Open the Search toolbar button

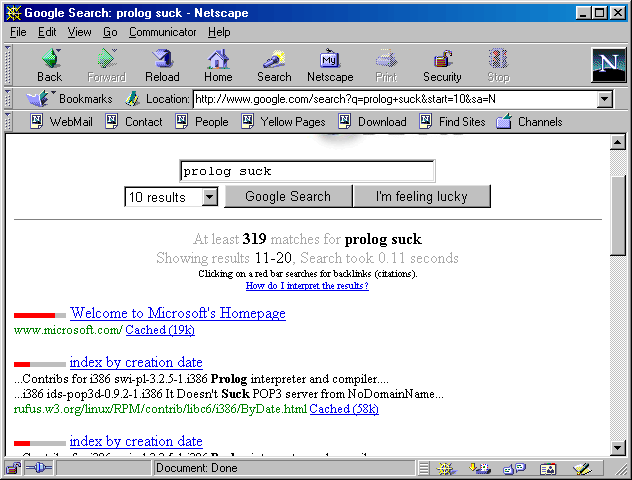coord(274,65)
